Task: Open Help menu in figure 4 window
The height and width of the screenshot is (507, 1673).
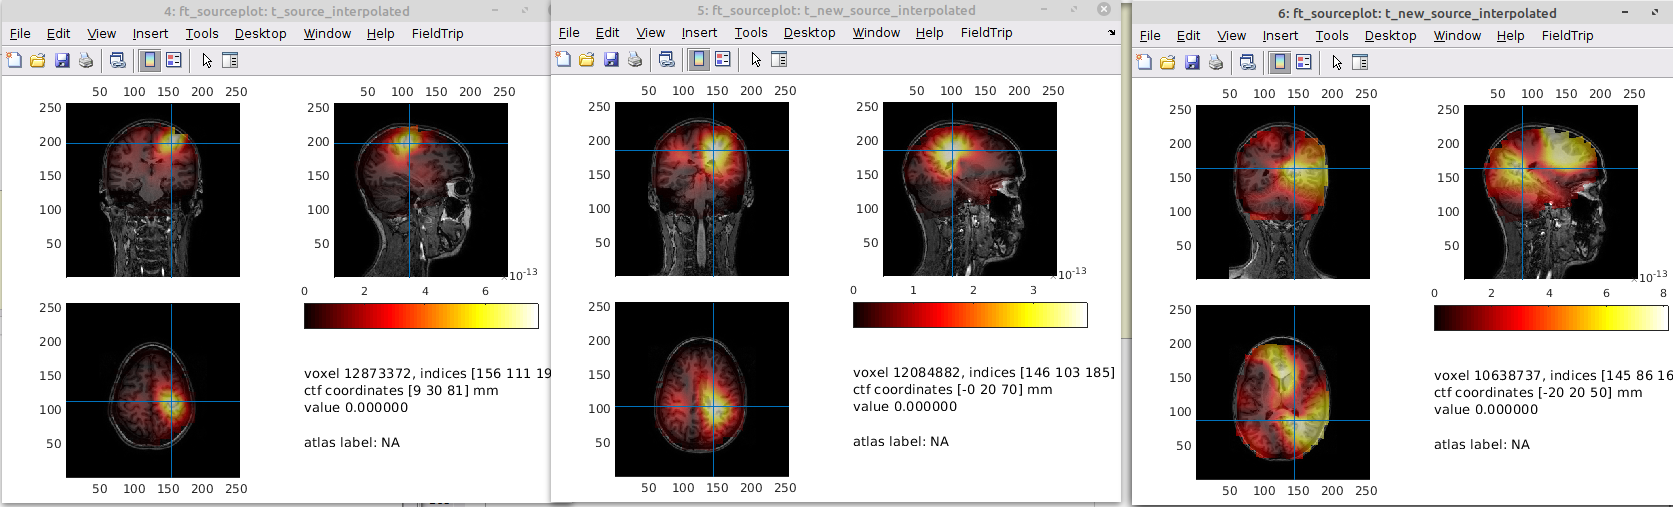Action: click(x=380, y=33)
